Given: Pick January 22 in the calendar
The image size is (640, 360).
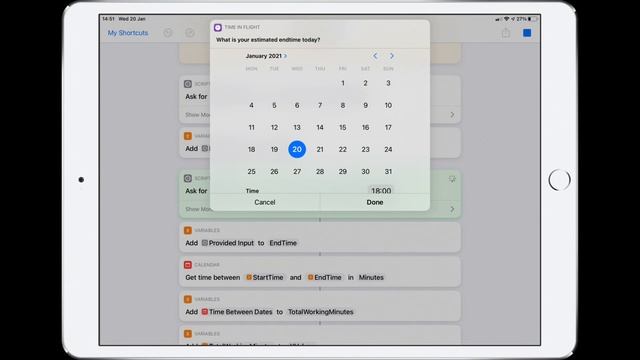Looking at the screenshot, I should tap(343, 149).
